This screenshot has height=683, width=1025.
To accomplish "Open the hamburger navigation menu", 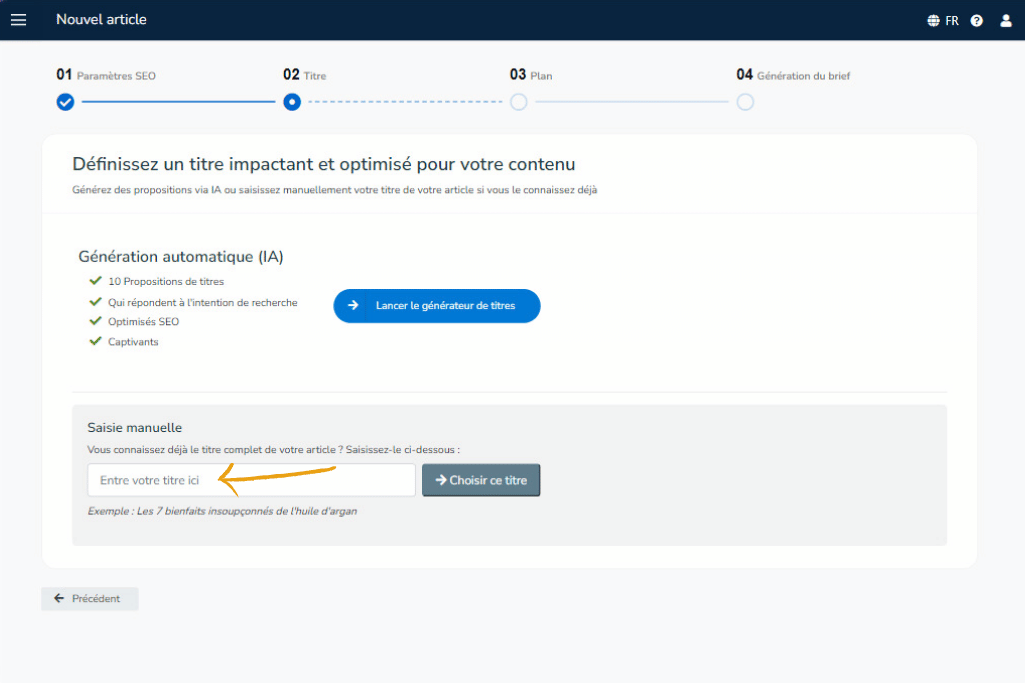I will coord(18,20).
